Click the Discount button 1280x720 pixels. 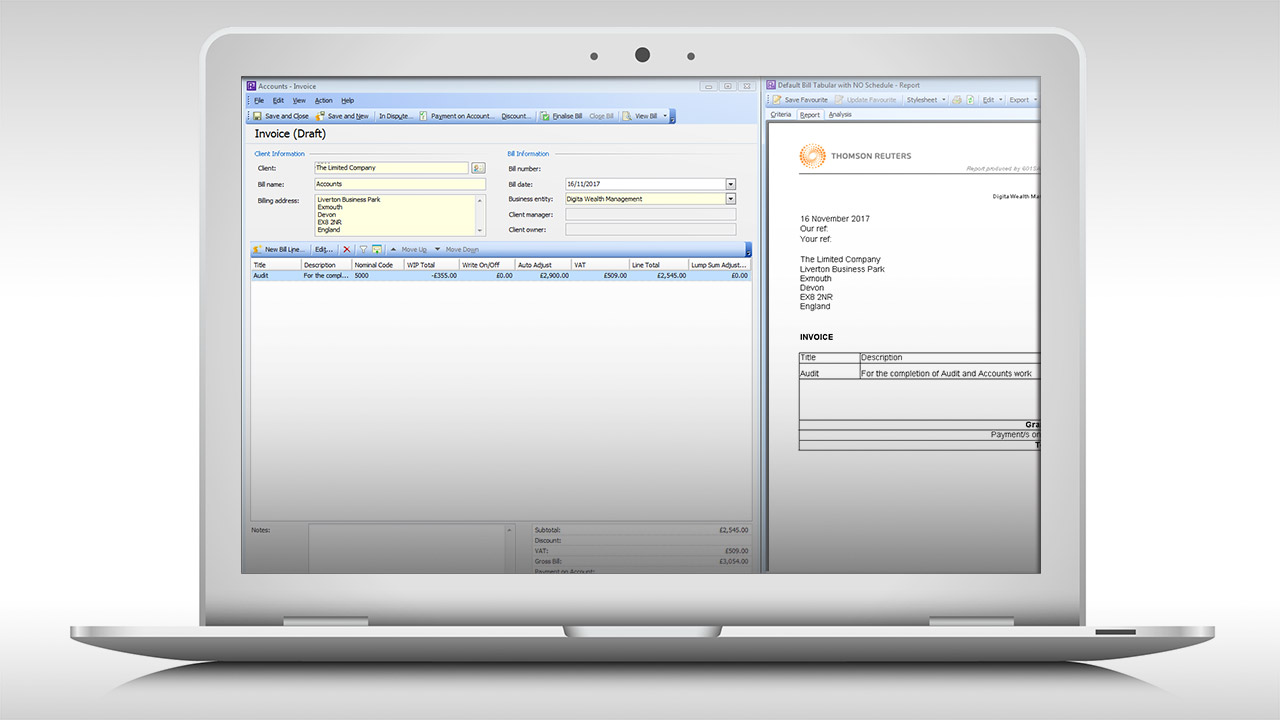517,116
